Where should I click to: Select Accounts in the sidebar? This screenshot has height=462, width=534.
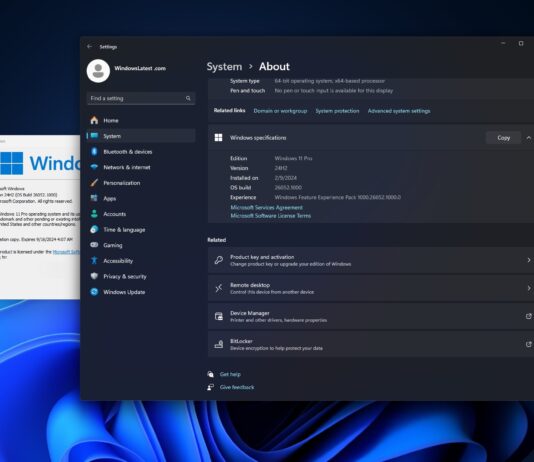pyautogui.click(x=141, y=214)
